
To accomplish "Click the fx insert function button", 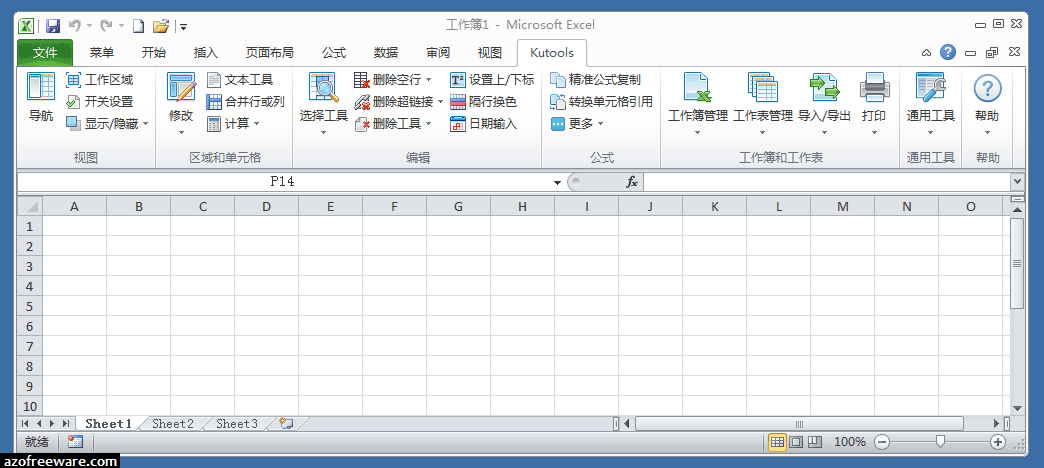I will [632, 182].
